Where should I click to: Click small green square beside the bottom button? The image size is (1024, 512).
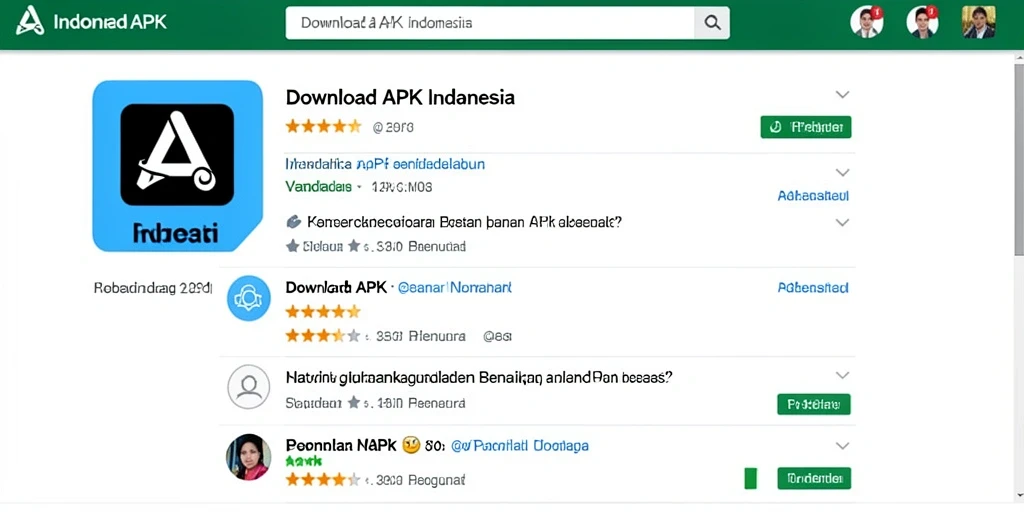750,478
